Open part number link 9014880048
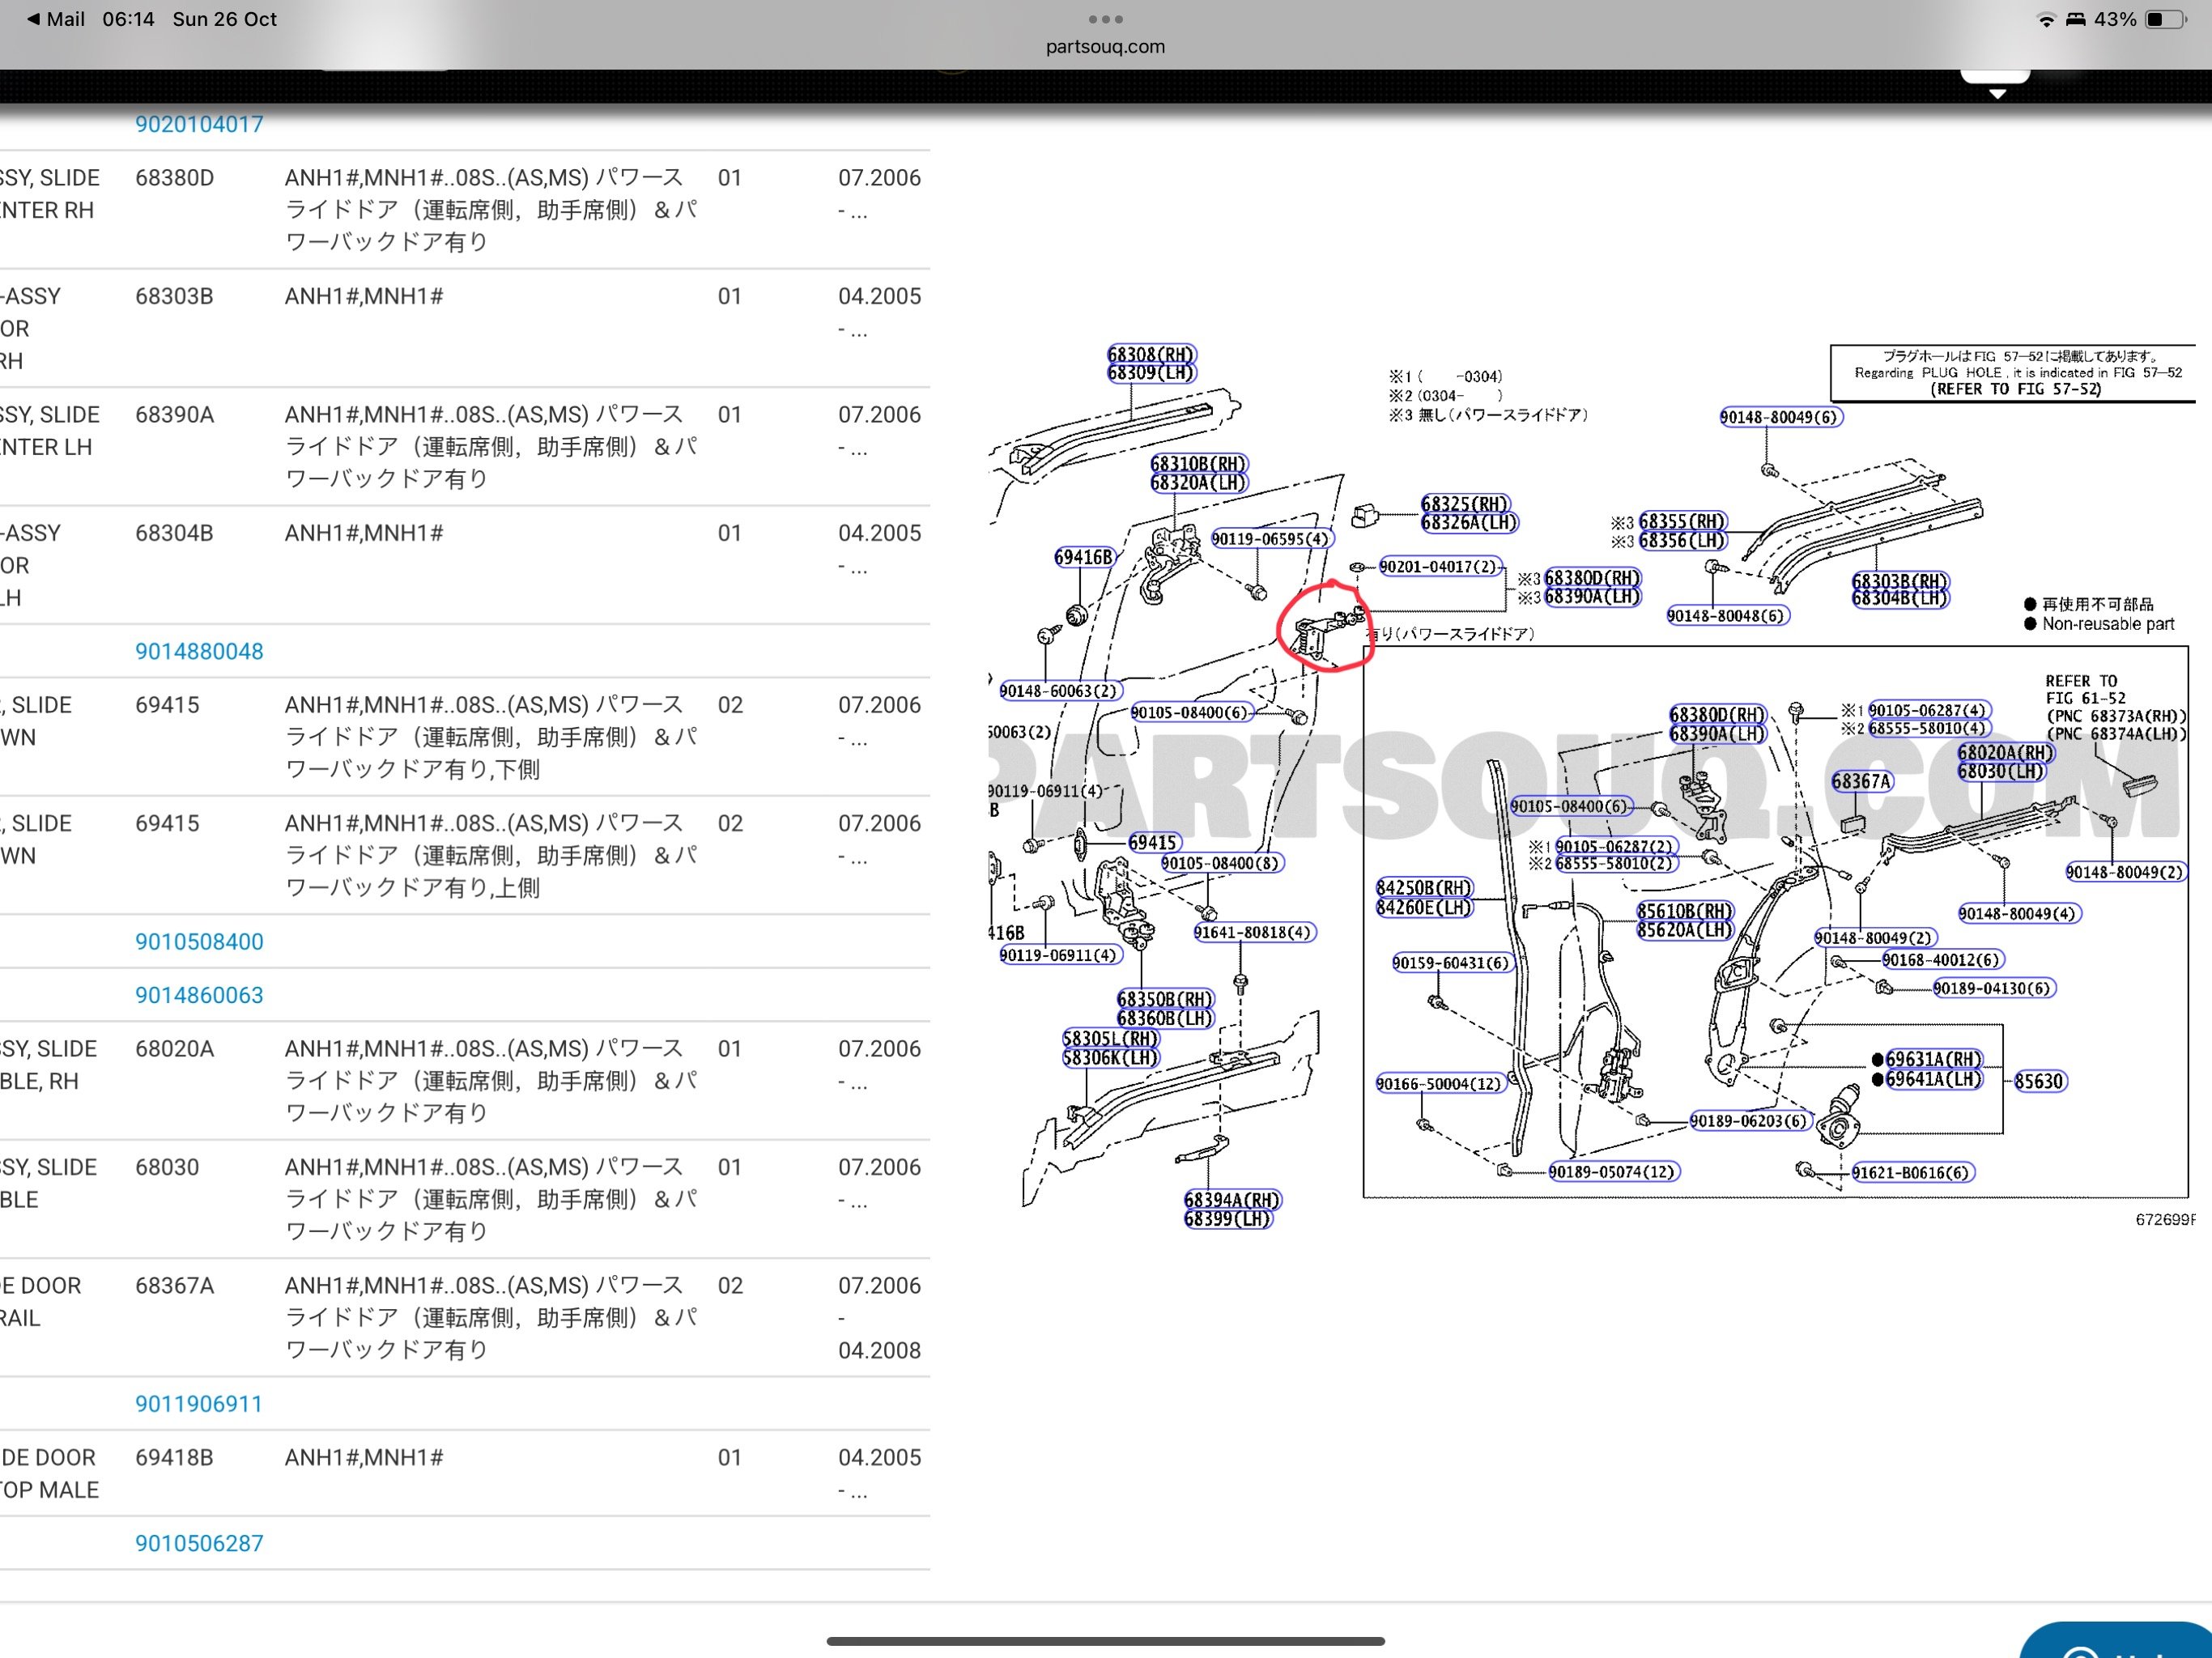Viewport: 2212px width, 1658px height. click(x=199, y=651)
